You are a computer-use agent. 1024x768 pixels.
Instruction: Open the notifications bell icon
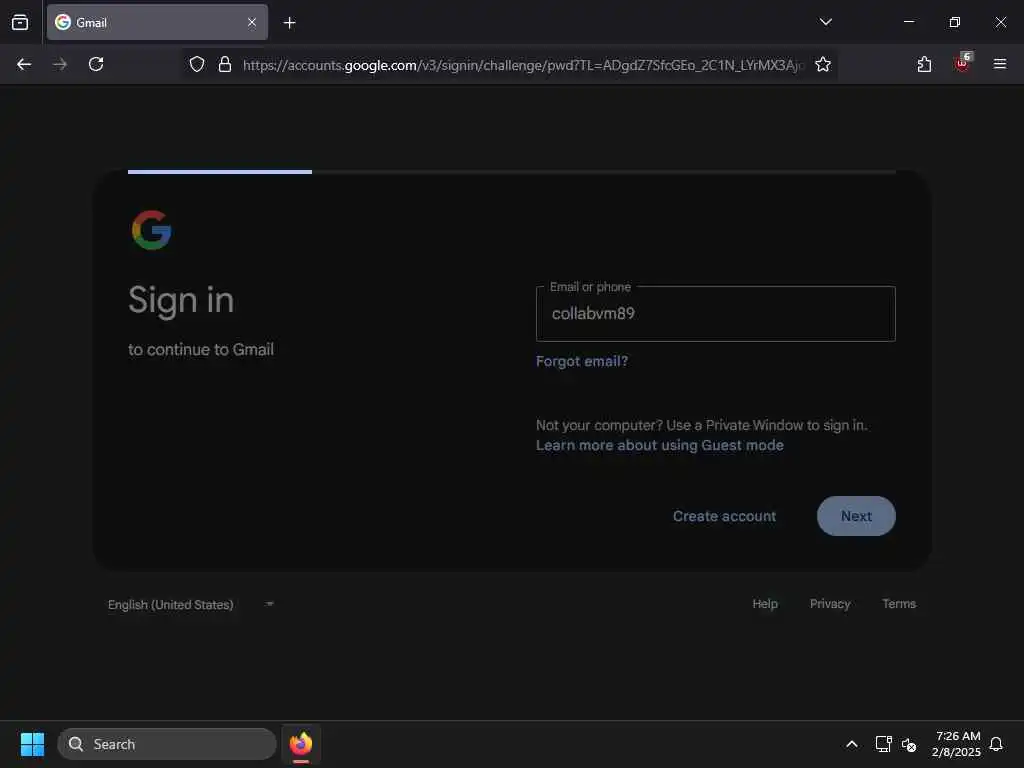pyautogui.click(x=996, y=744)
